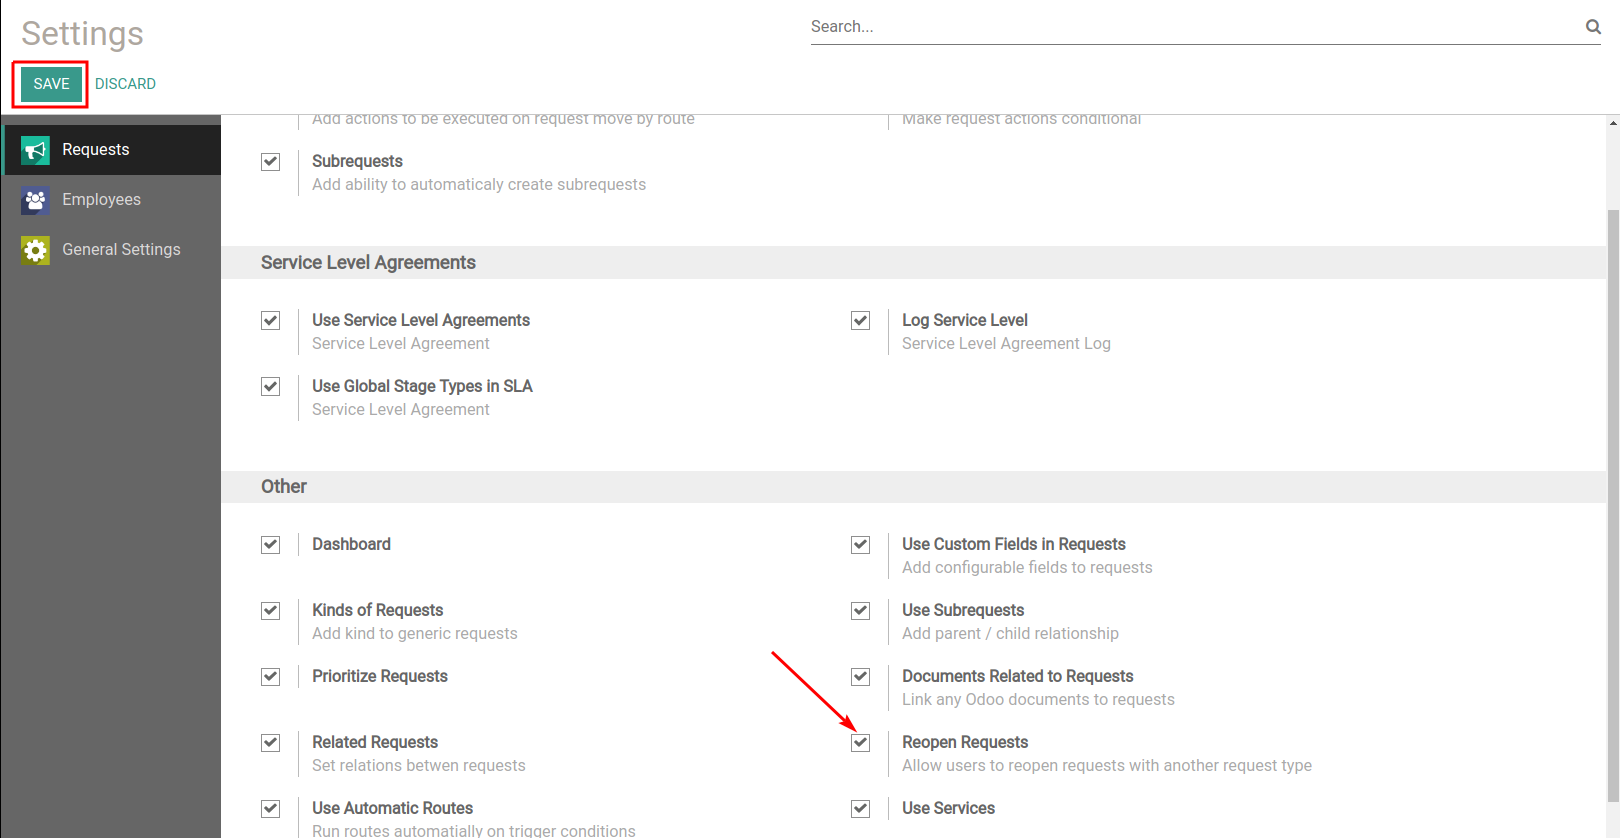This screenshot has width=1620, height=838.
Task: Open the Employees settings section
Action: pos(111,200)
